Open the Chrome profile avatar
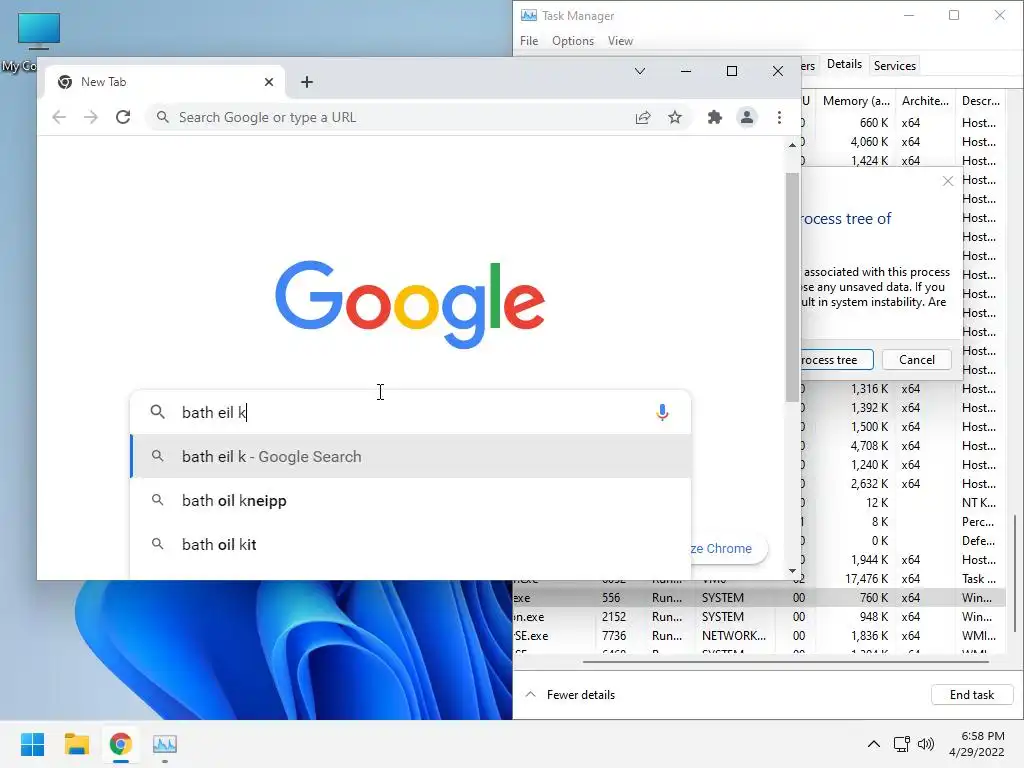Screen dimensions: 1024x768 (x=746, y=118)
